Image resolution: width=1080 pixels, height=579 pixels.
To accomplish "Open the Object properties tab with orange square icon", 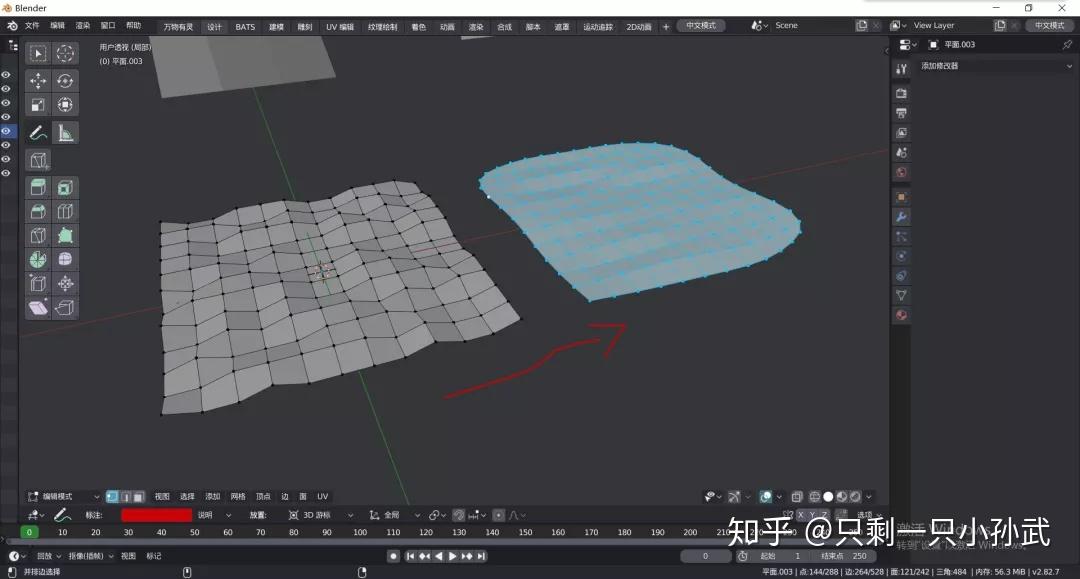I will pyautogui.click(x=901, y=197).
